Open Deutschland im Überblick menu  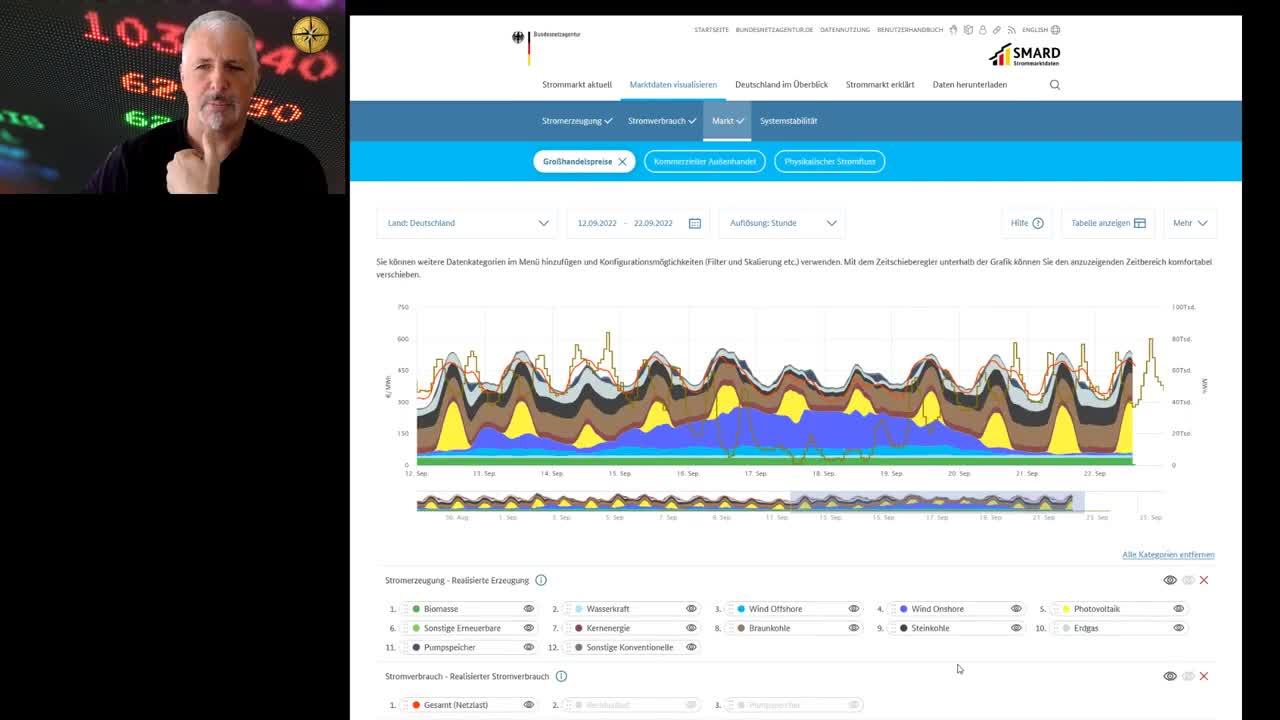(x=781, y=85)
